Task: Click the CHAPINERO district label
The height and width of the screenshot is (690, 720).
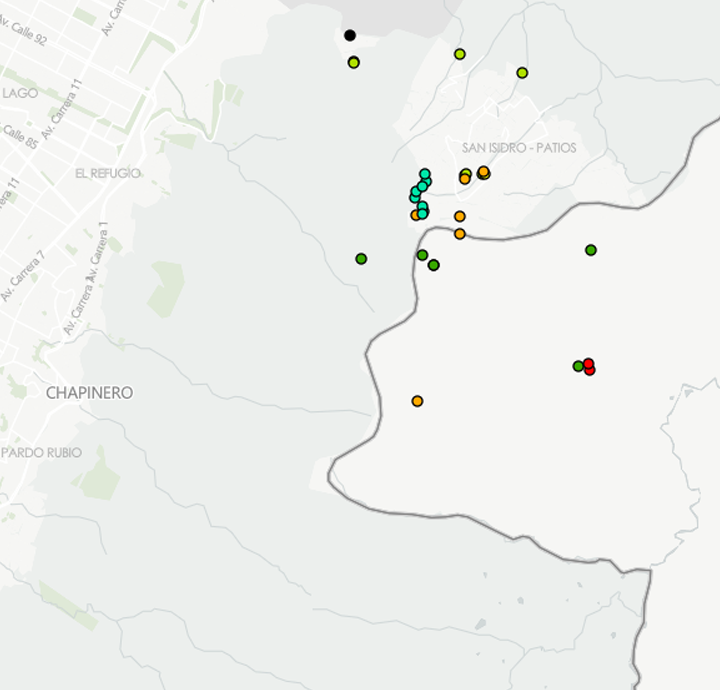Action: [x=89, y=393]
